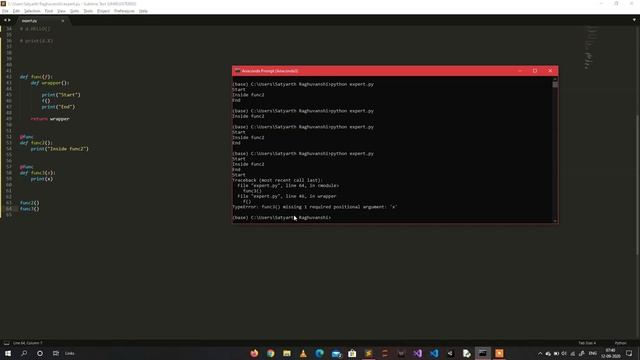Open Cortana from the taskbar
Screen dimensions: 640x360
tap(40, 353)
